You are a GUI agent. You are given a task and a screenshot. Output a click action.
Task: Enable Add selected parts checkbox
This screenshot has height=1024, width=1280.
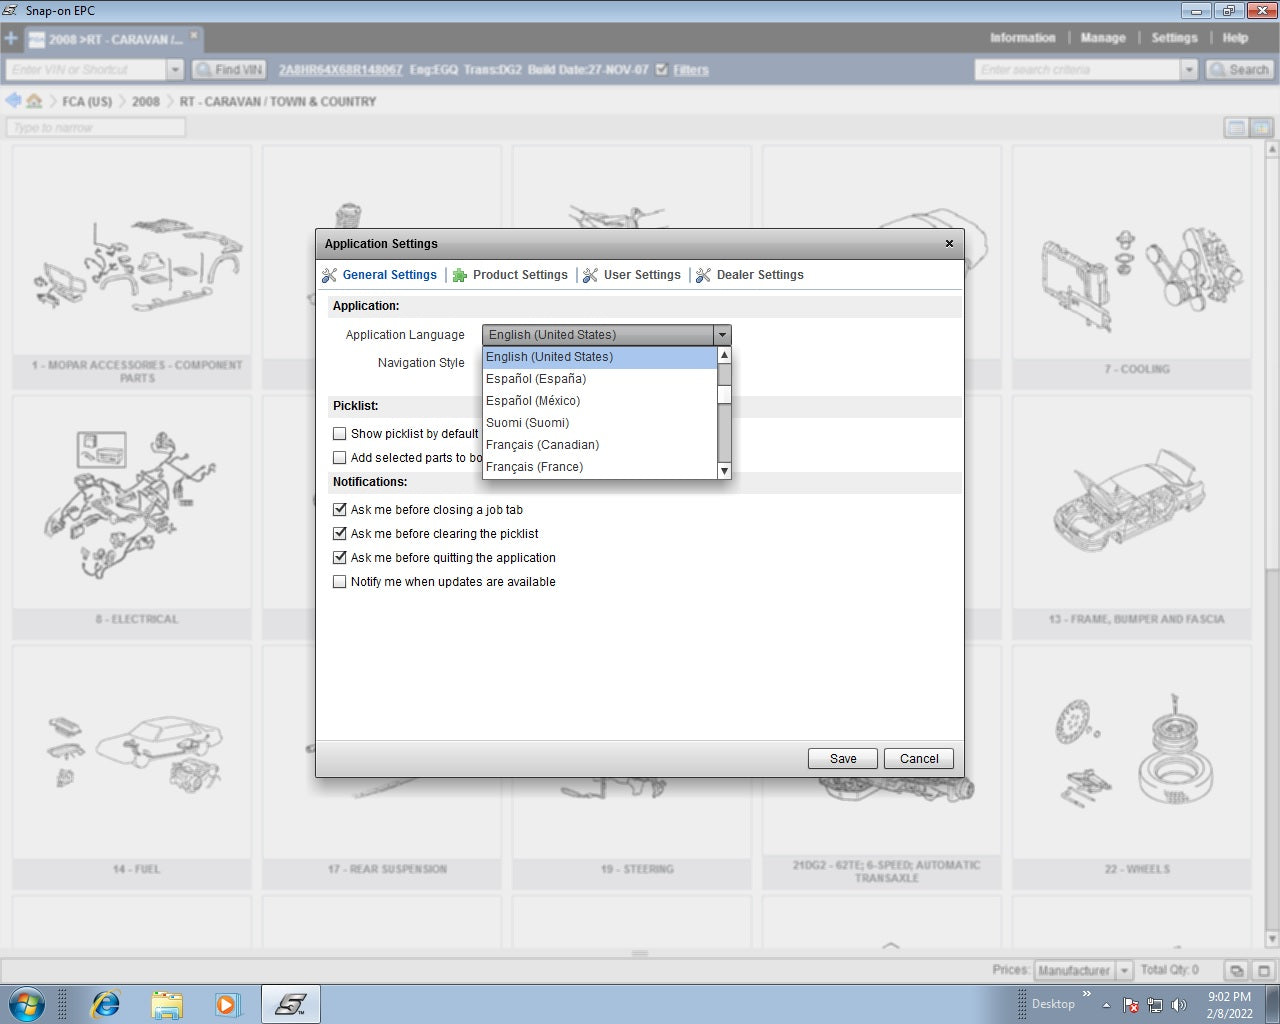[x=340, y=458]
